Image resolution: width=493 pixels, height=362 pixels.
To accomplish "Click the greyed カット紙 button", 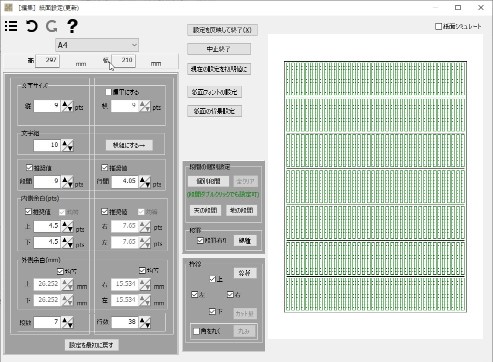I will click(245, 313).
